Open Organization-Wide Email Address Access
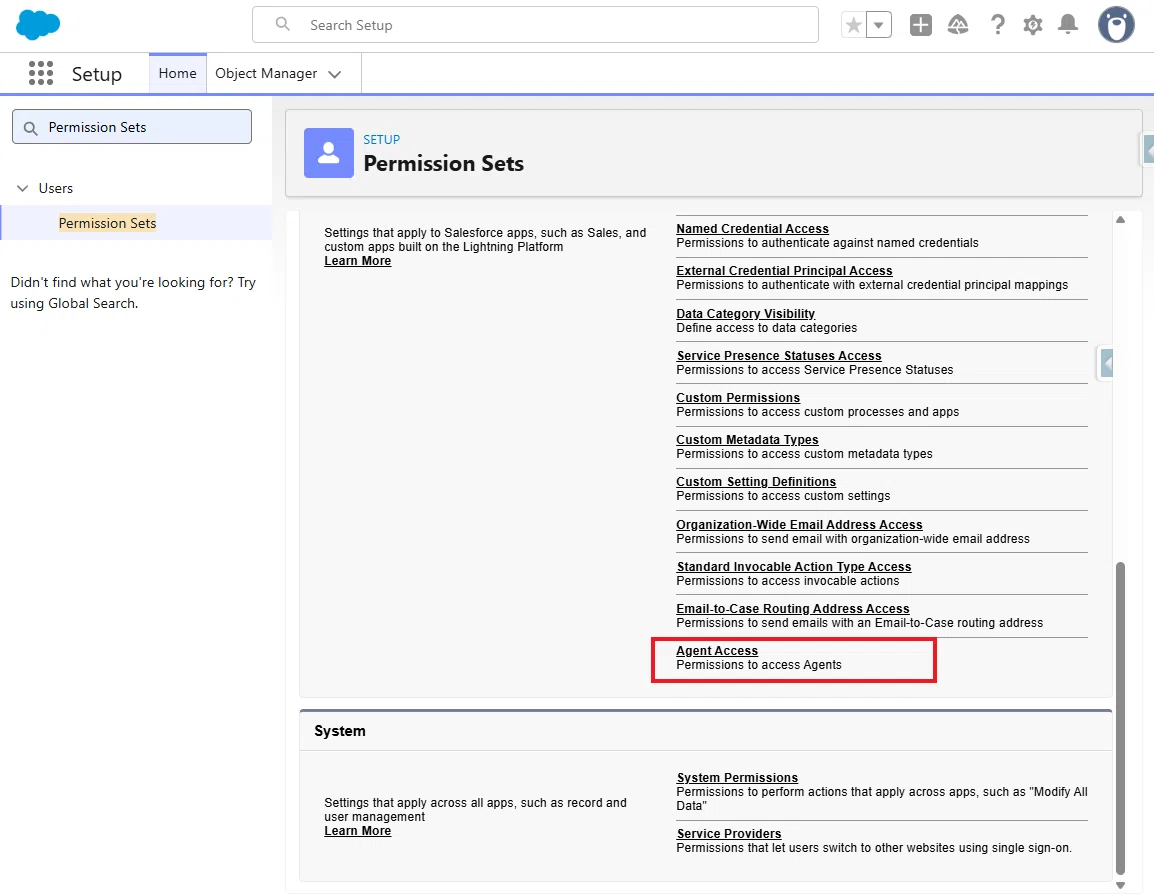The width and height of the screenshot is (1154, 894). point(799,525)
